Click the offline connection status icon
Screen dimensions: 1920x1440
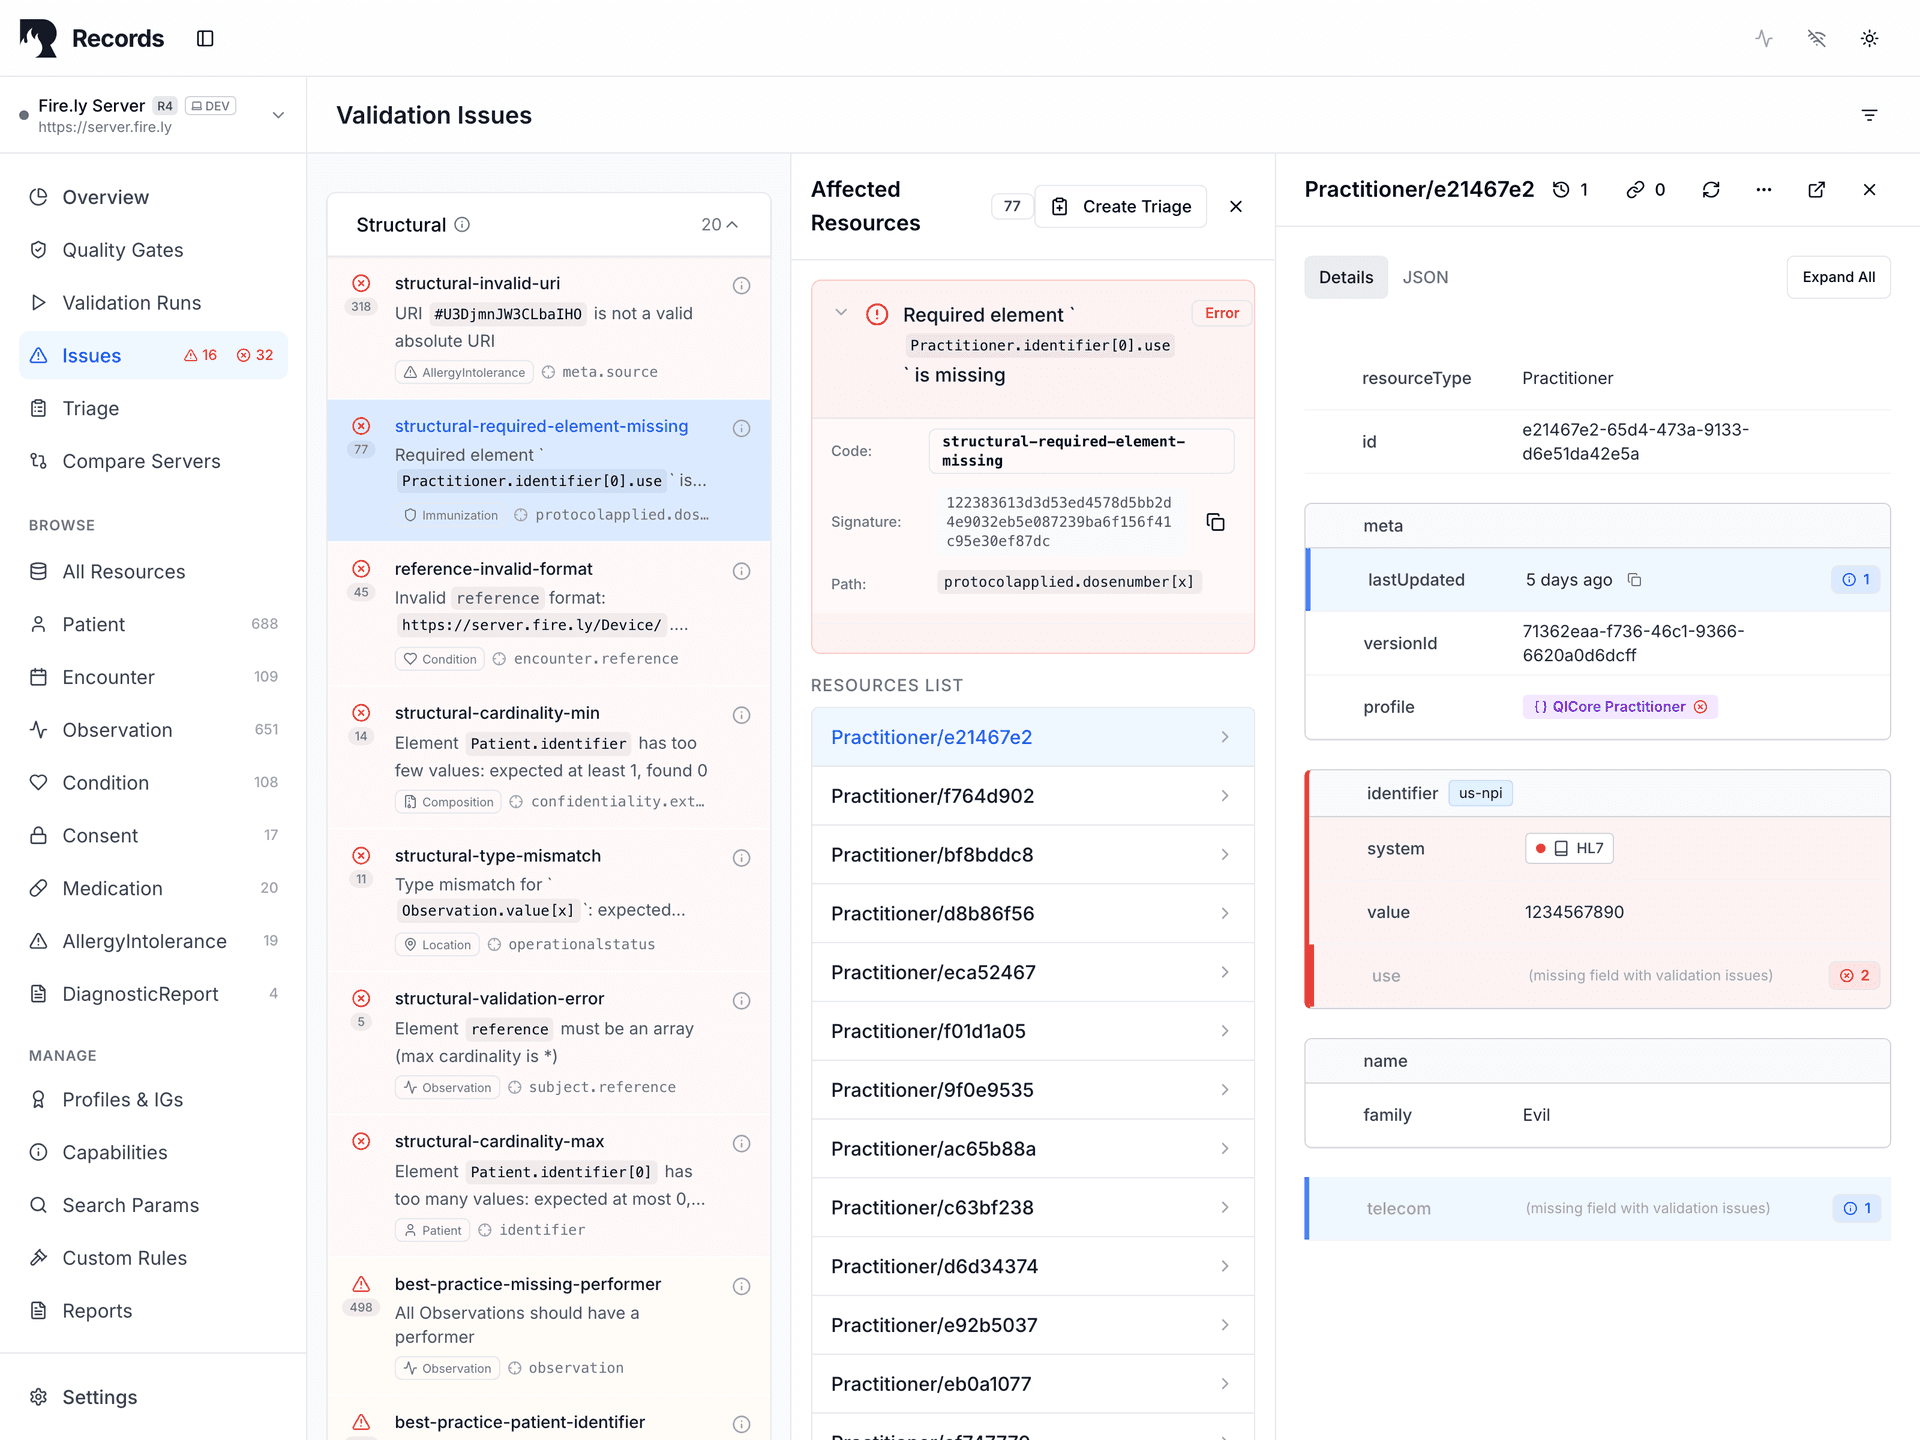[1817, 38]
